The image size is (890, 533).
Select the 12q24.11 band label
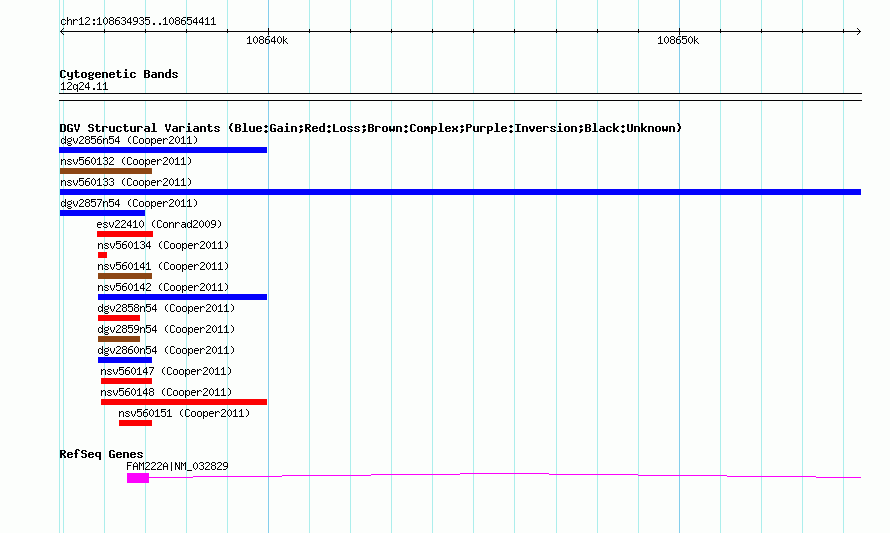(84, 86)
